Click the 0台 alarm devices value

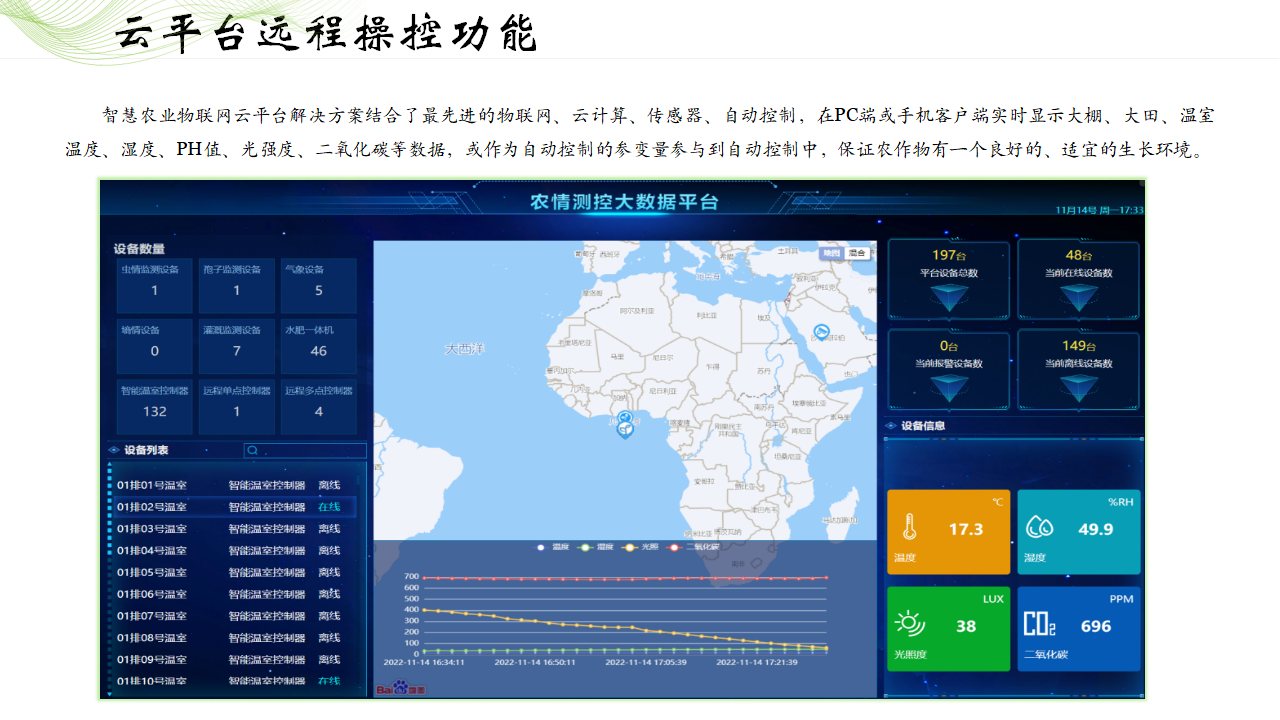[949, 346]
